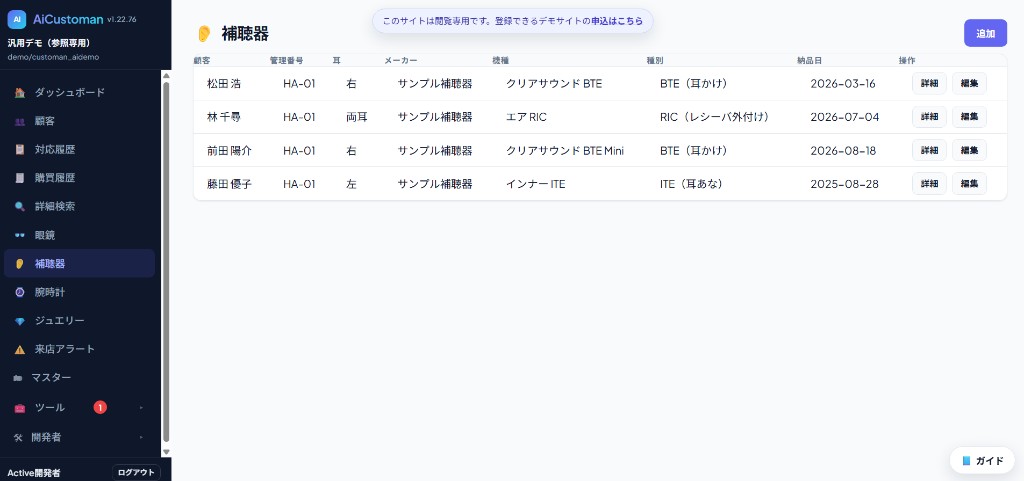Select ジュエリー in the sidebar
Image resolution: width=1024 pixels, height=481 pixels.
click(x=79, y=321)
